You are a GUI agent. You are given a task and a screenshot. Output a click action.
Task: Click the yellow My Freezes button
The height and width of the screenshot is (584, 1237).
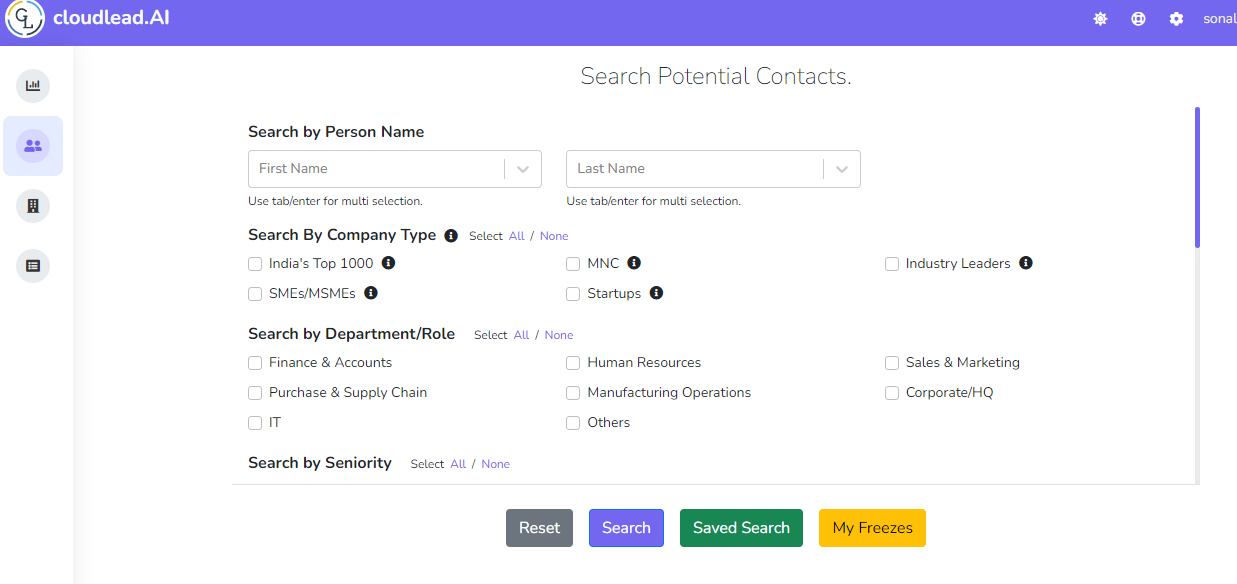click(872, 528)
